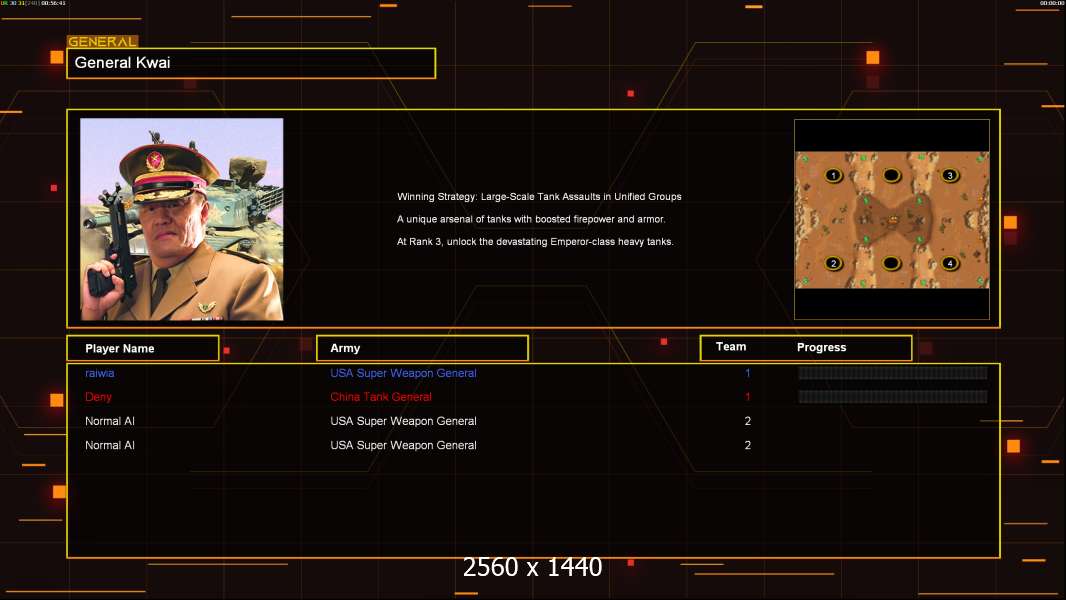The width and height of the screenshot is (1066, 600).
Task: Select the Player Name column header
Action: click(143, 348)
